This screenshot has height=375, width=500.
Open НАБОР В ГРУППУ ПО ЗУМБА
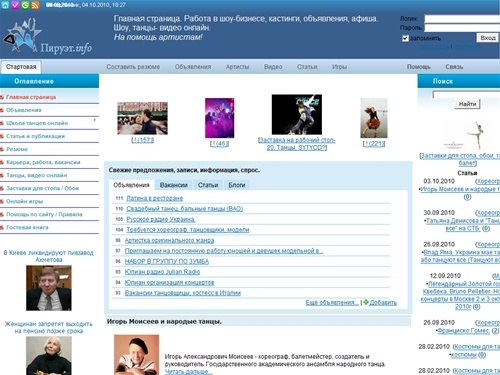click(x=167, y=262)
